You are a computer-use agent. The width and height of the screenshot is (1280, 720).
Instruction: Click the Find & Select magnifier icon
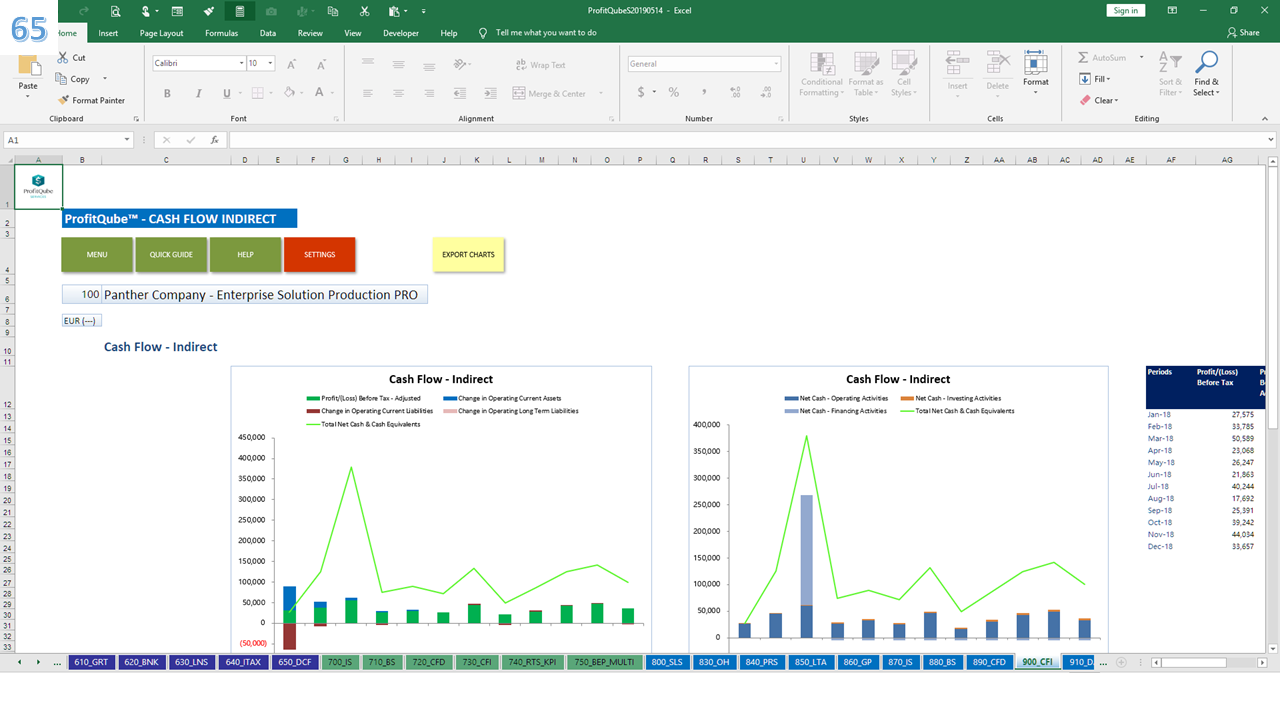coord(1207,63)
